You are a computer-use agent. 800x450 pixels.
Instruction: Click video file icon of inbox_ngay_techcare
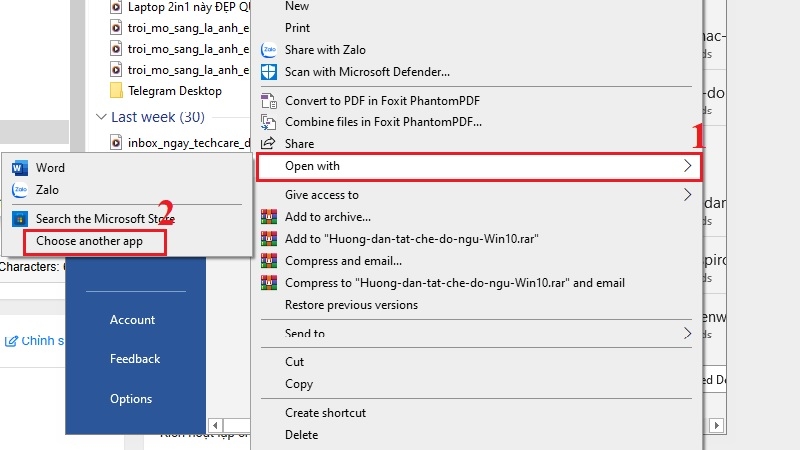[x=116, y=143]
